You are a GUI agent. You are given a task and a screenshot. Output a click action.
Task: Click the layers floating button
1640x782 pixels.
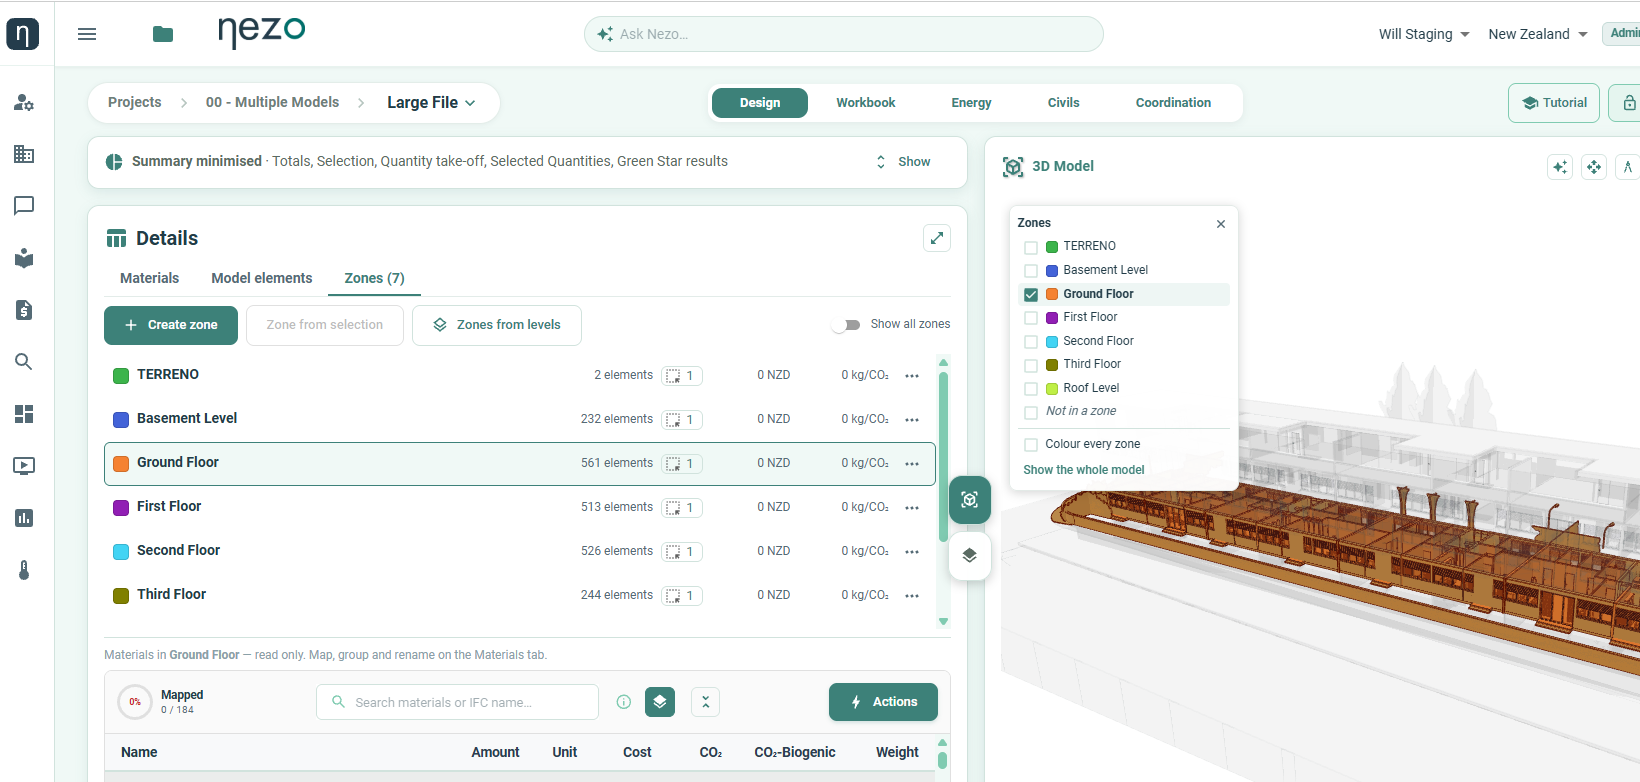[x=970, y=556]
